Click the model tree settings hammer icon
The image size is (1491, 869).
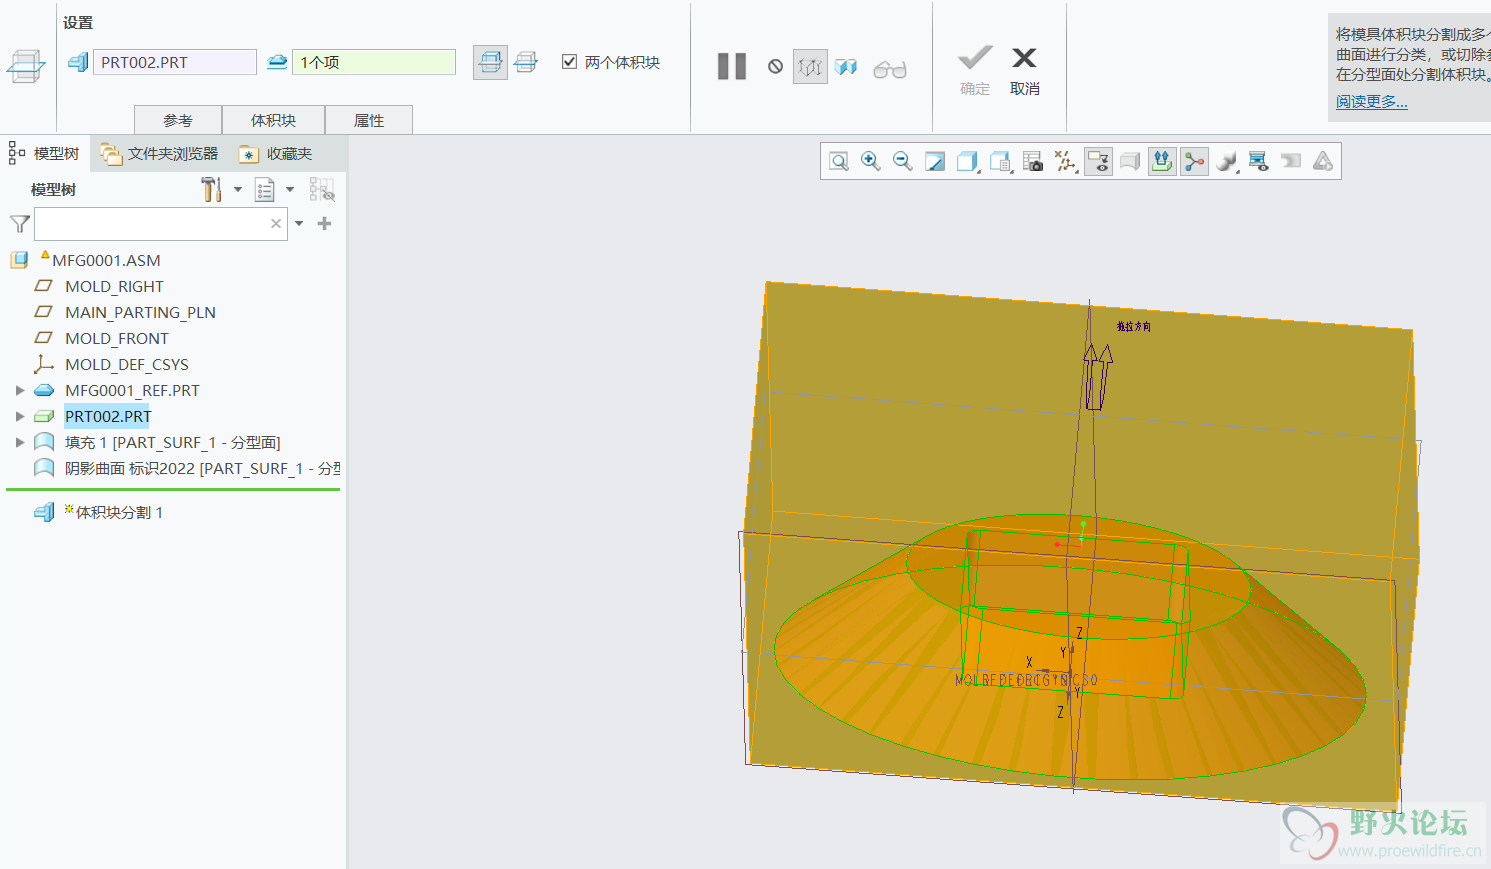click(211, 189)
